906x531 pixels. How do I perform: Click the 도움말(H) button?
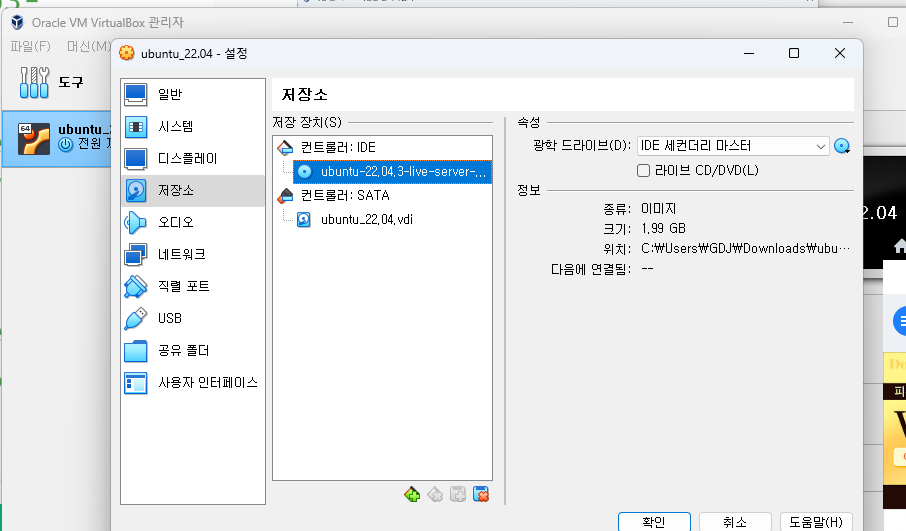point(816,522)
